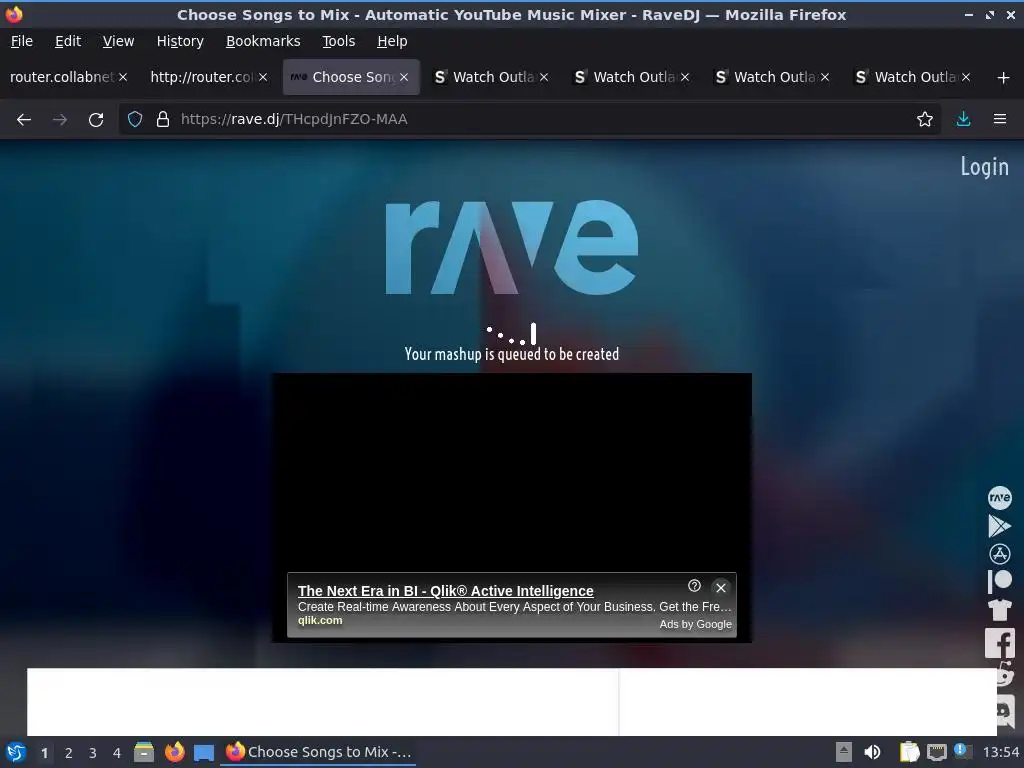Image resolution: width=1024 pixels, height=768 pixels.
Task: Open the removable media eject tray icon
Action: [844, 752]
